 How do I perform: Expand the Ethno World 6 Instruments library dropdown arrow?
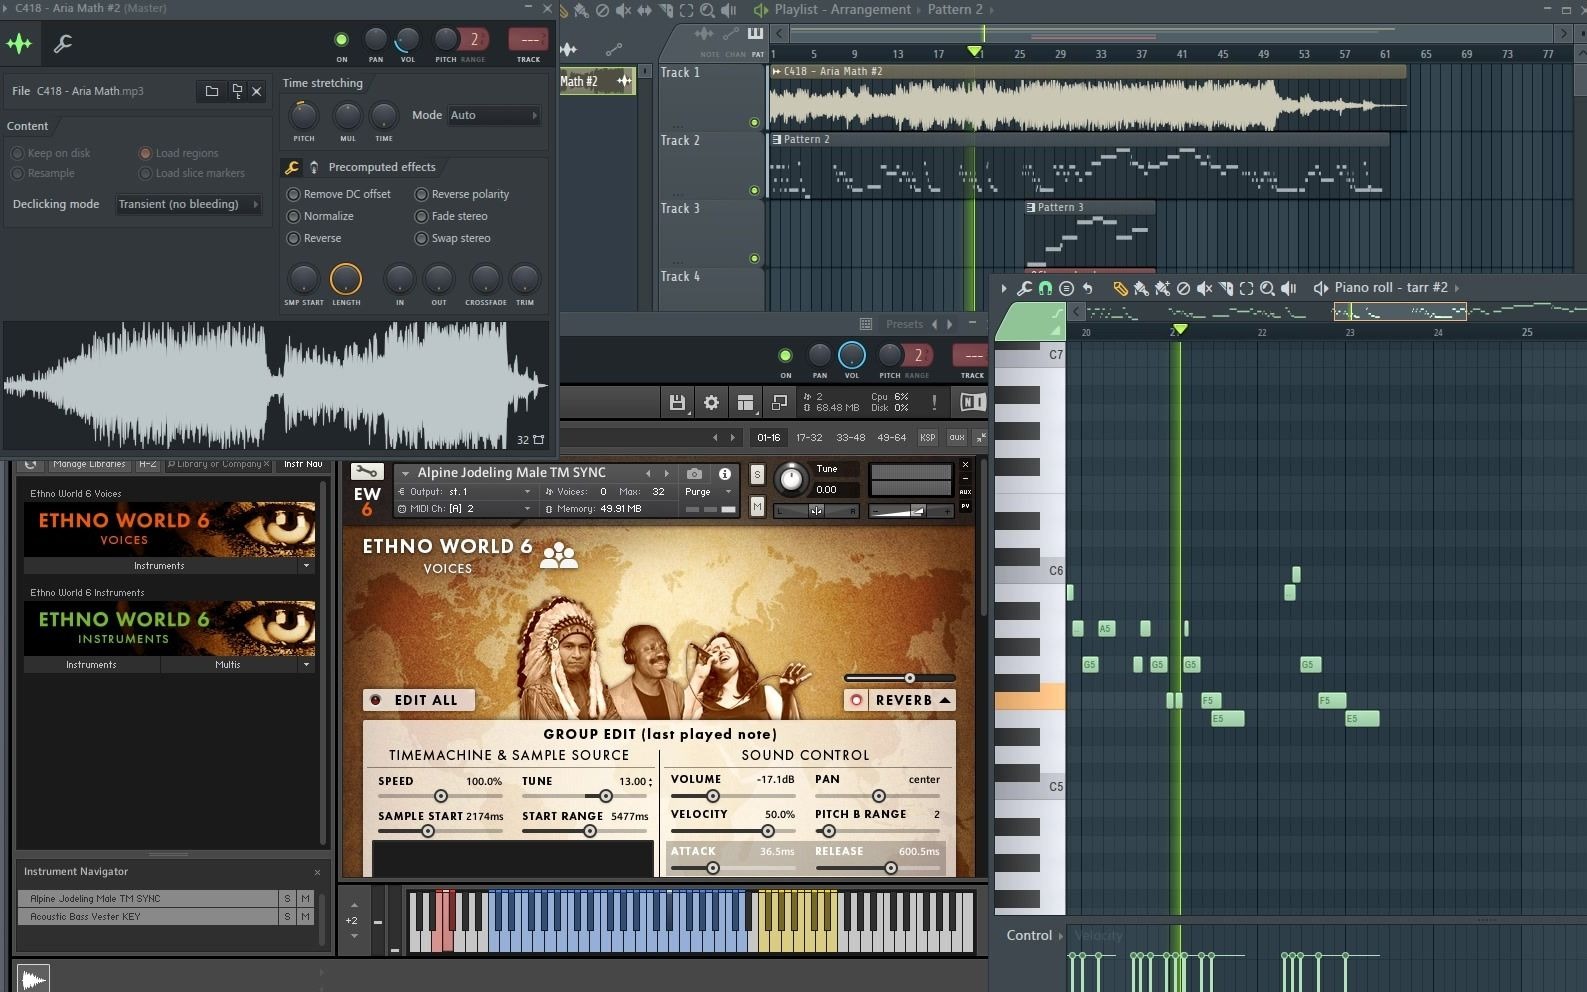[306, 665]
